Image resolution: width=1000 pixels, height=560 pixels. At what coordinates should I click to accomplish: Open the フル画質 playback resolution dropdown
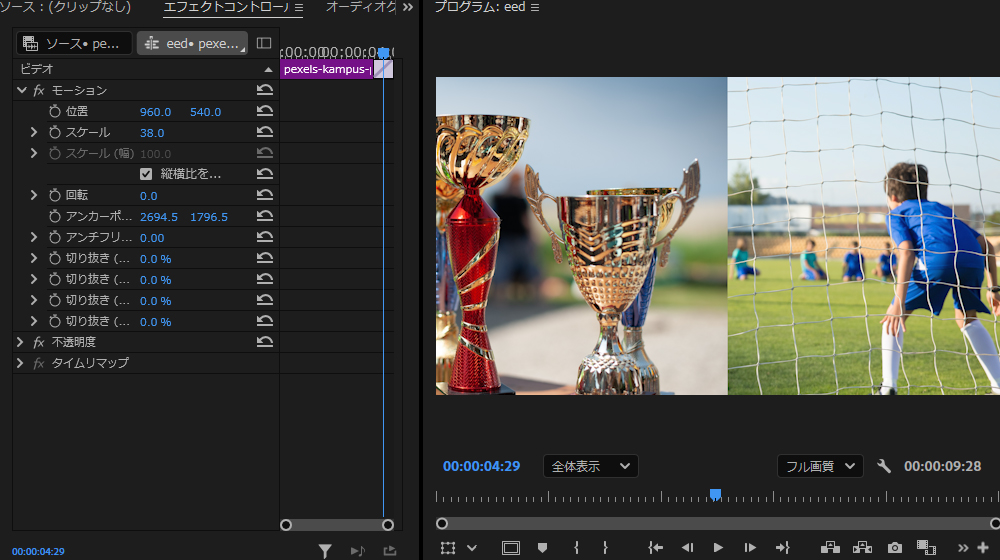(820, 466)
